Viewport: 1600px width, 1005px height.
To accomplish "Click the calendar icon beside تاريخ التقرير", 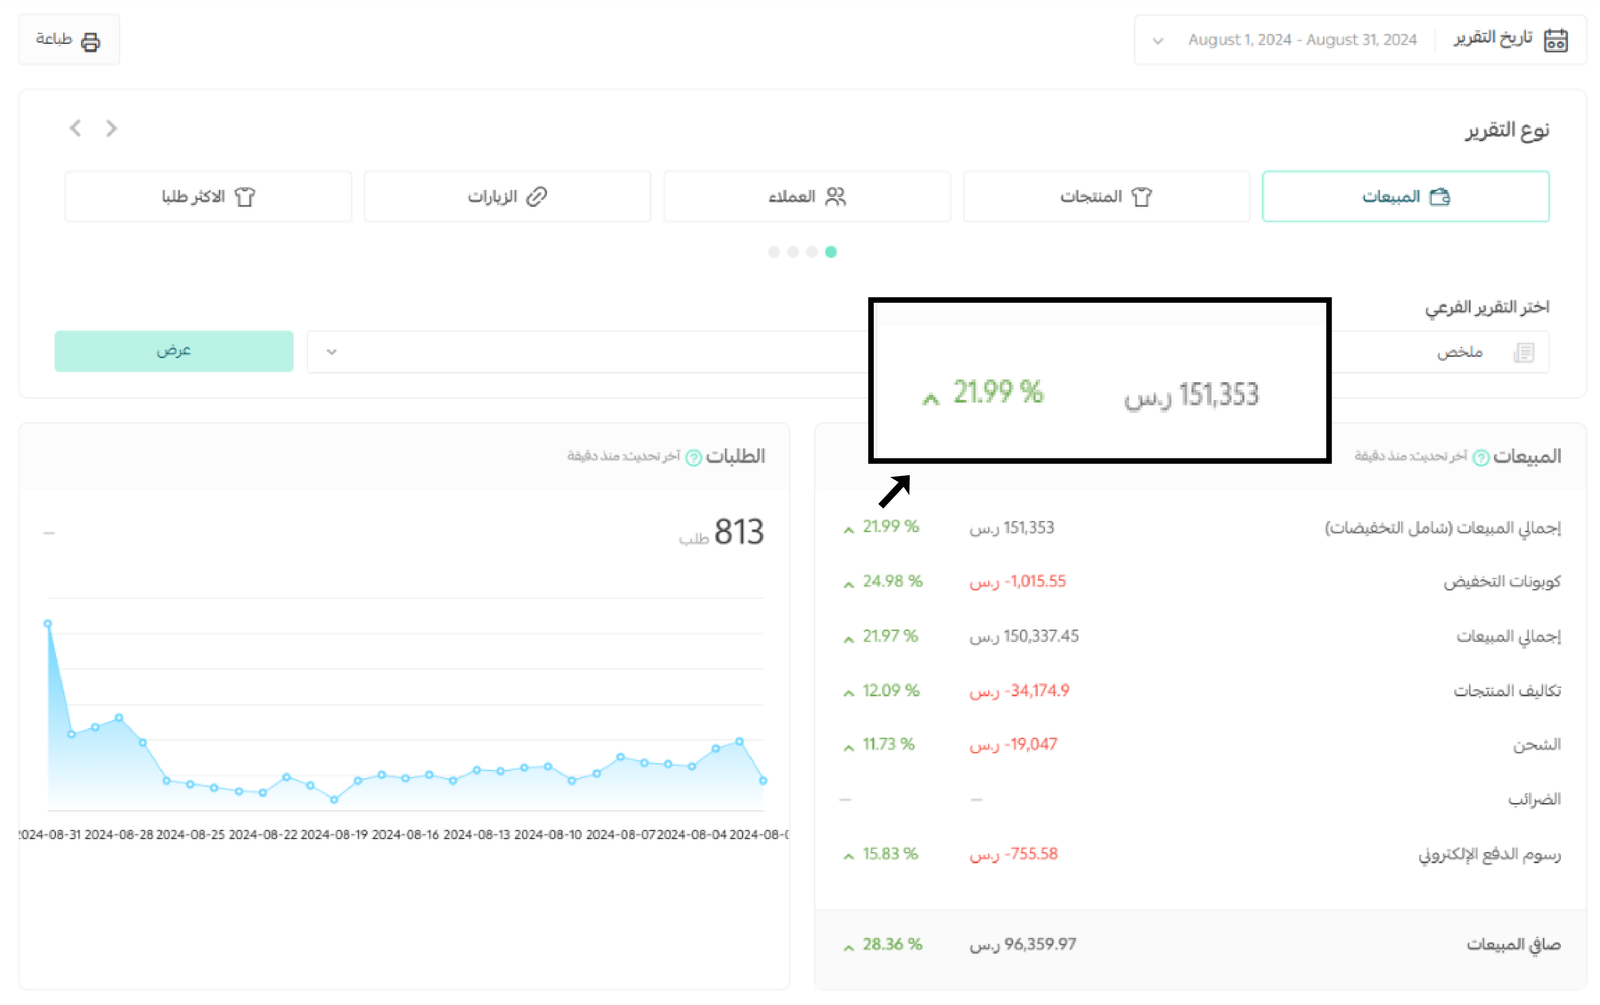I will point(1555,40).
